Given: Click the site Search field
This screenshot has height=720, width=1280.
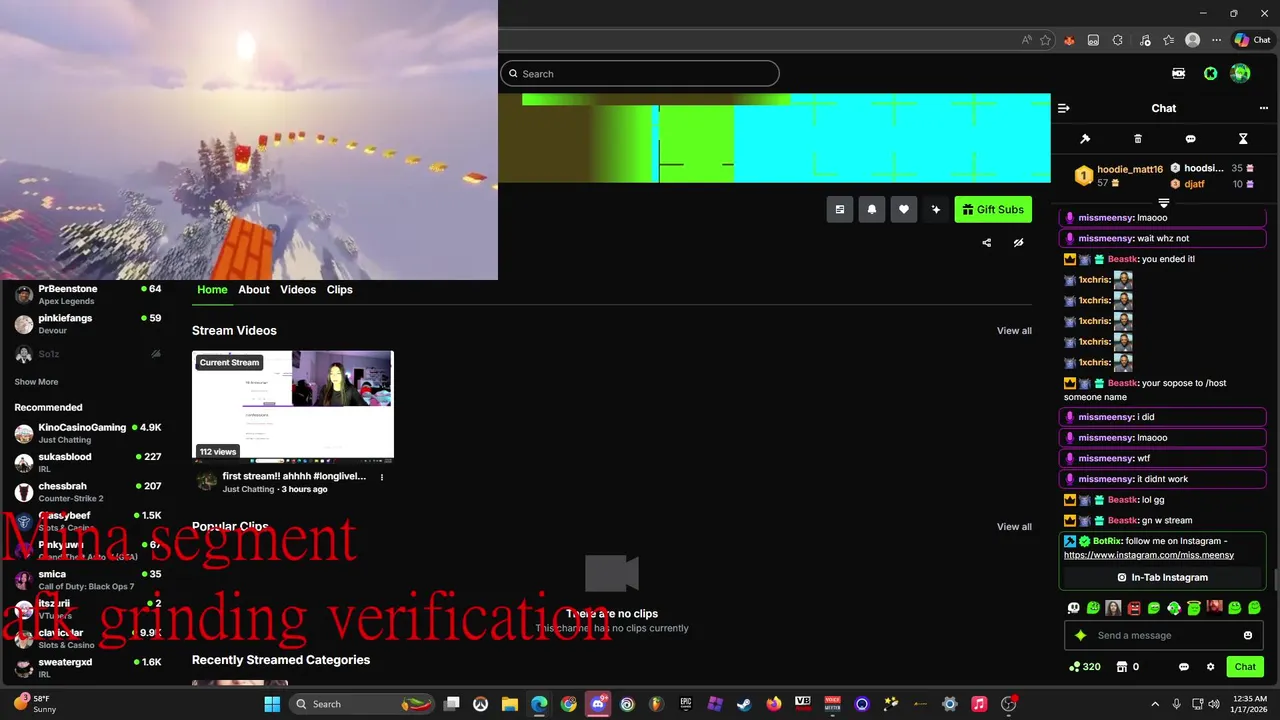Looking at the screenshot, I should pos(640,73).
